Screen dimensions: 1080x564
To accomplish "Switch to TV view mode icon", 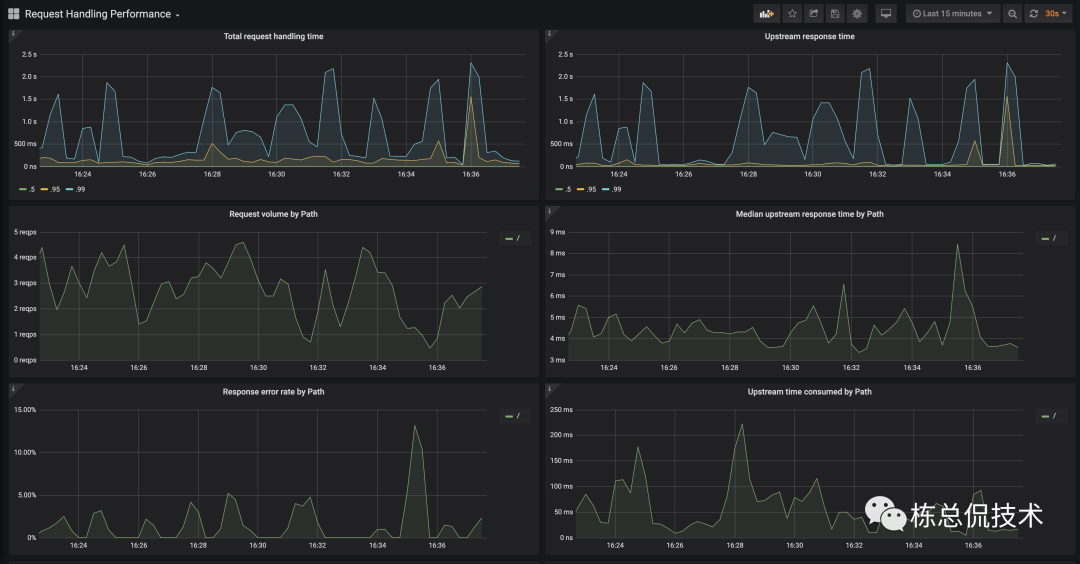I will (886, 14).
